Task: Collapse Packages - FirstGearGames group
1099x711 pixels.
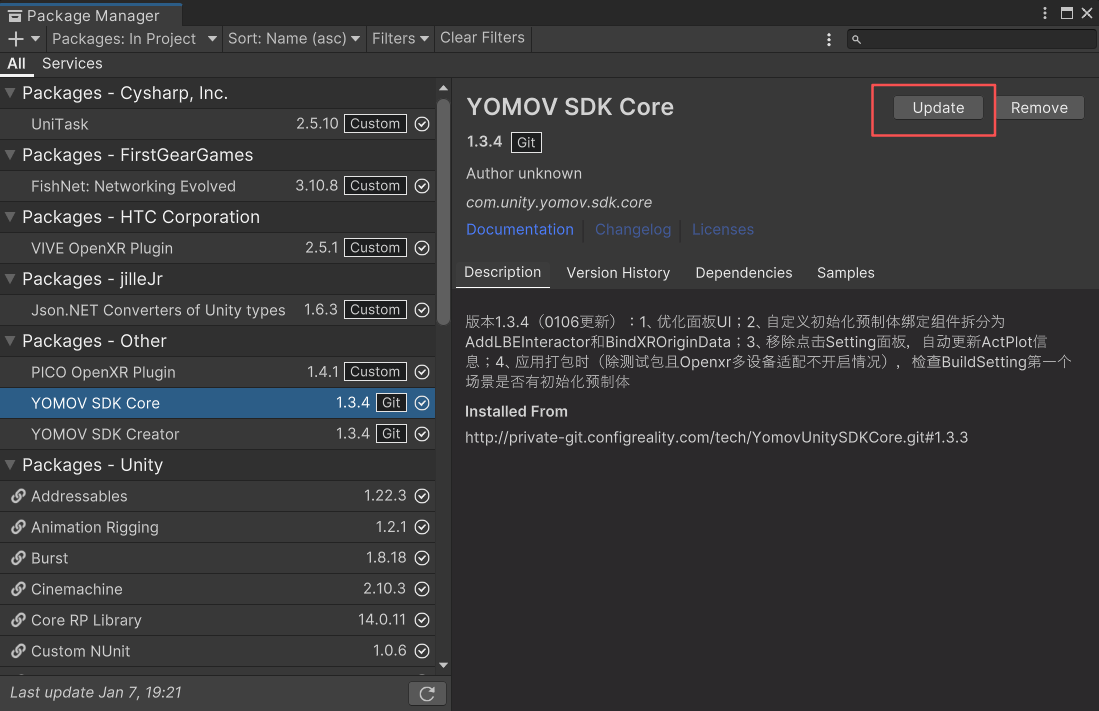Action: pos(10,154)
